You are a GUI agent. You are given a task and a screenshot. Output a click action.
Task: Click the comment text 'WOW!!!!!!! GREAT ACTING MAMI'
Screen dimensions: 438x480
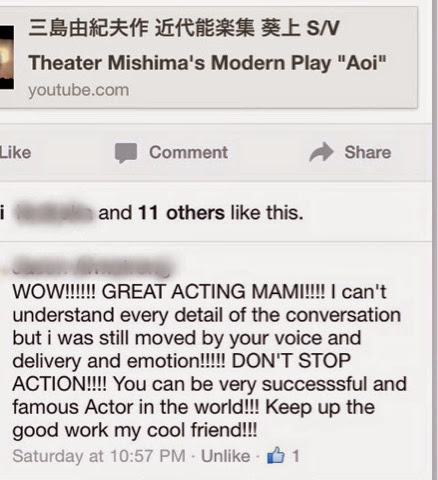pos(168,292)
